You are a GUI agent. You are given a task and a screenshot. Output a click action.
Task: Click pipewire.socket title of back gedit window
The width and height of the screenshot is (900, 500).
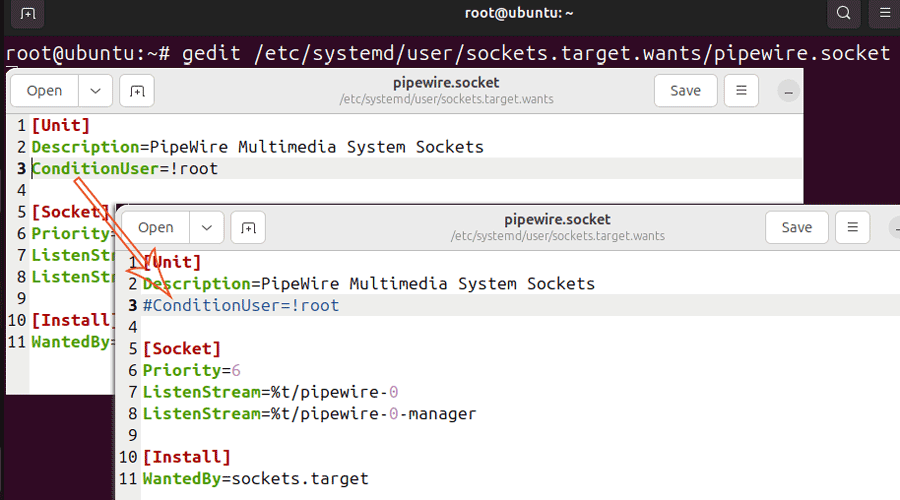[x=446, y=83]
